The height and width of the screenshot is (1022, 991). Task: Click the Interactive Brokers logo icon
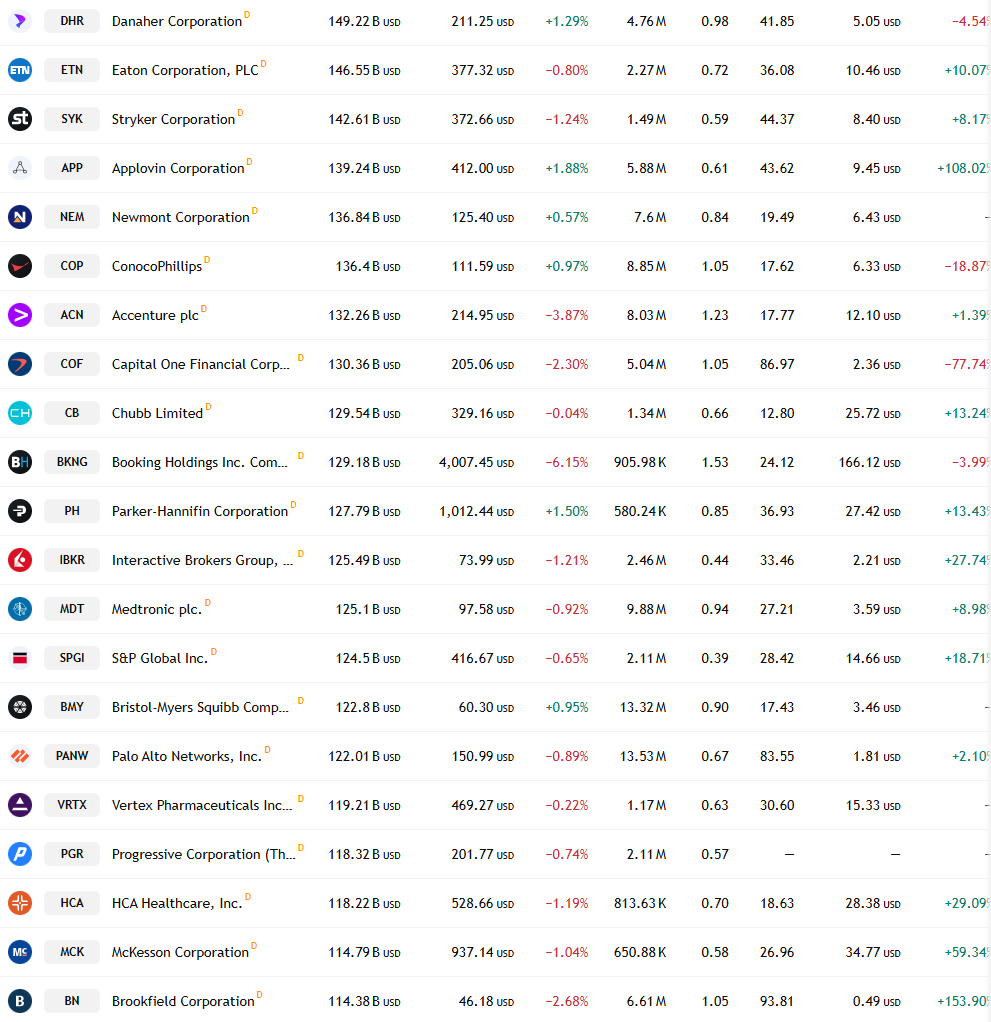point(20,560)
